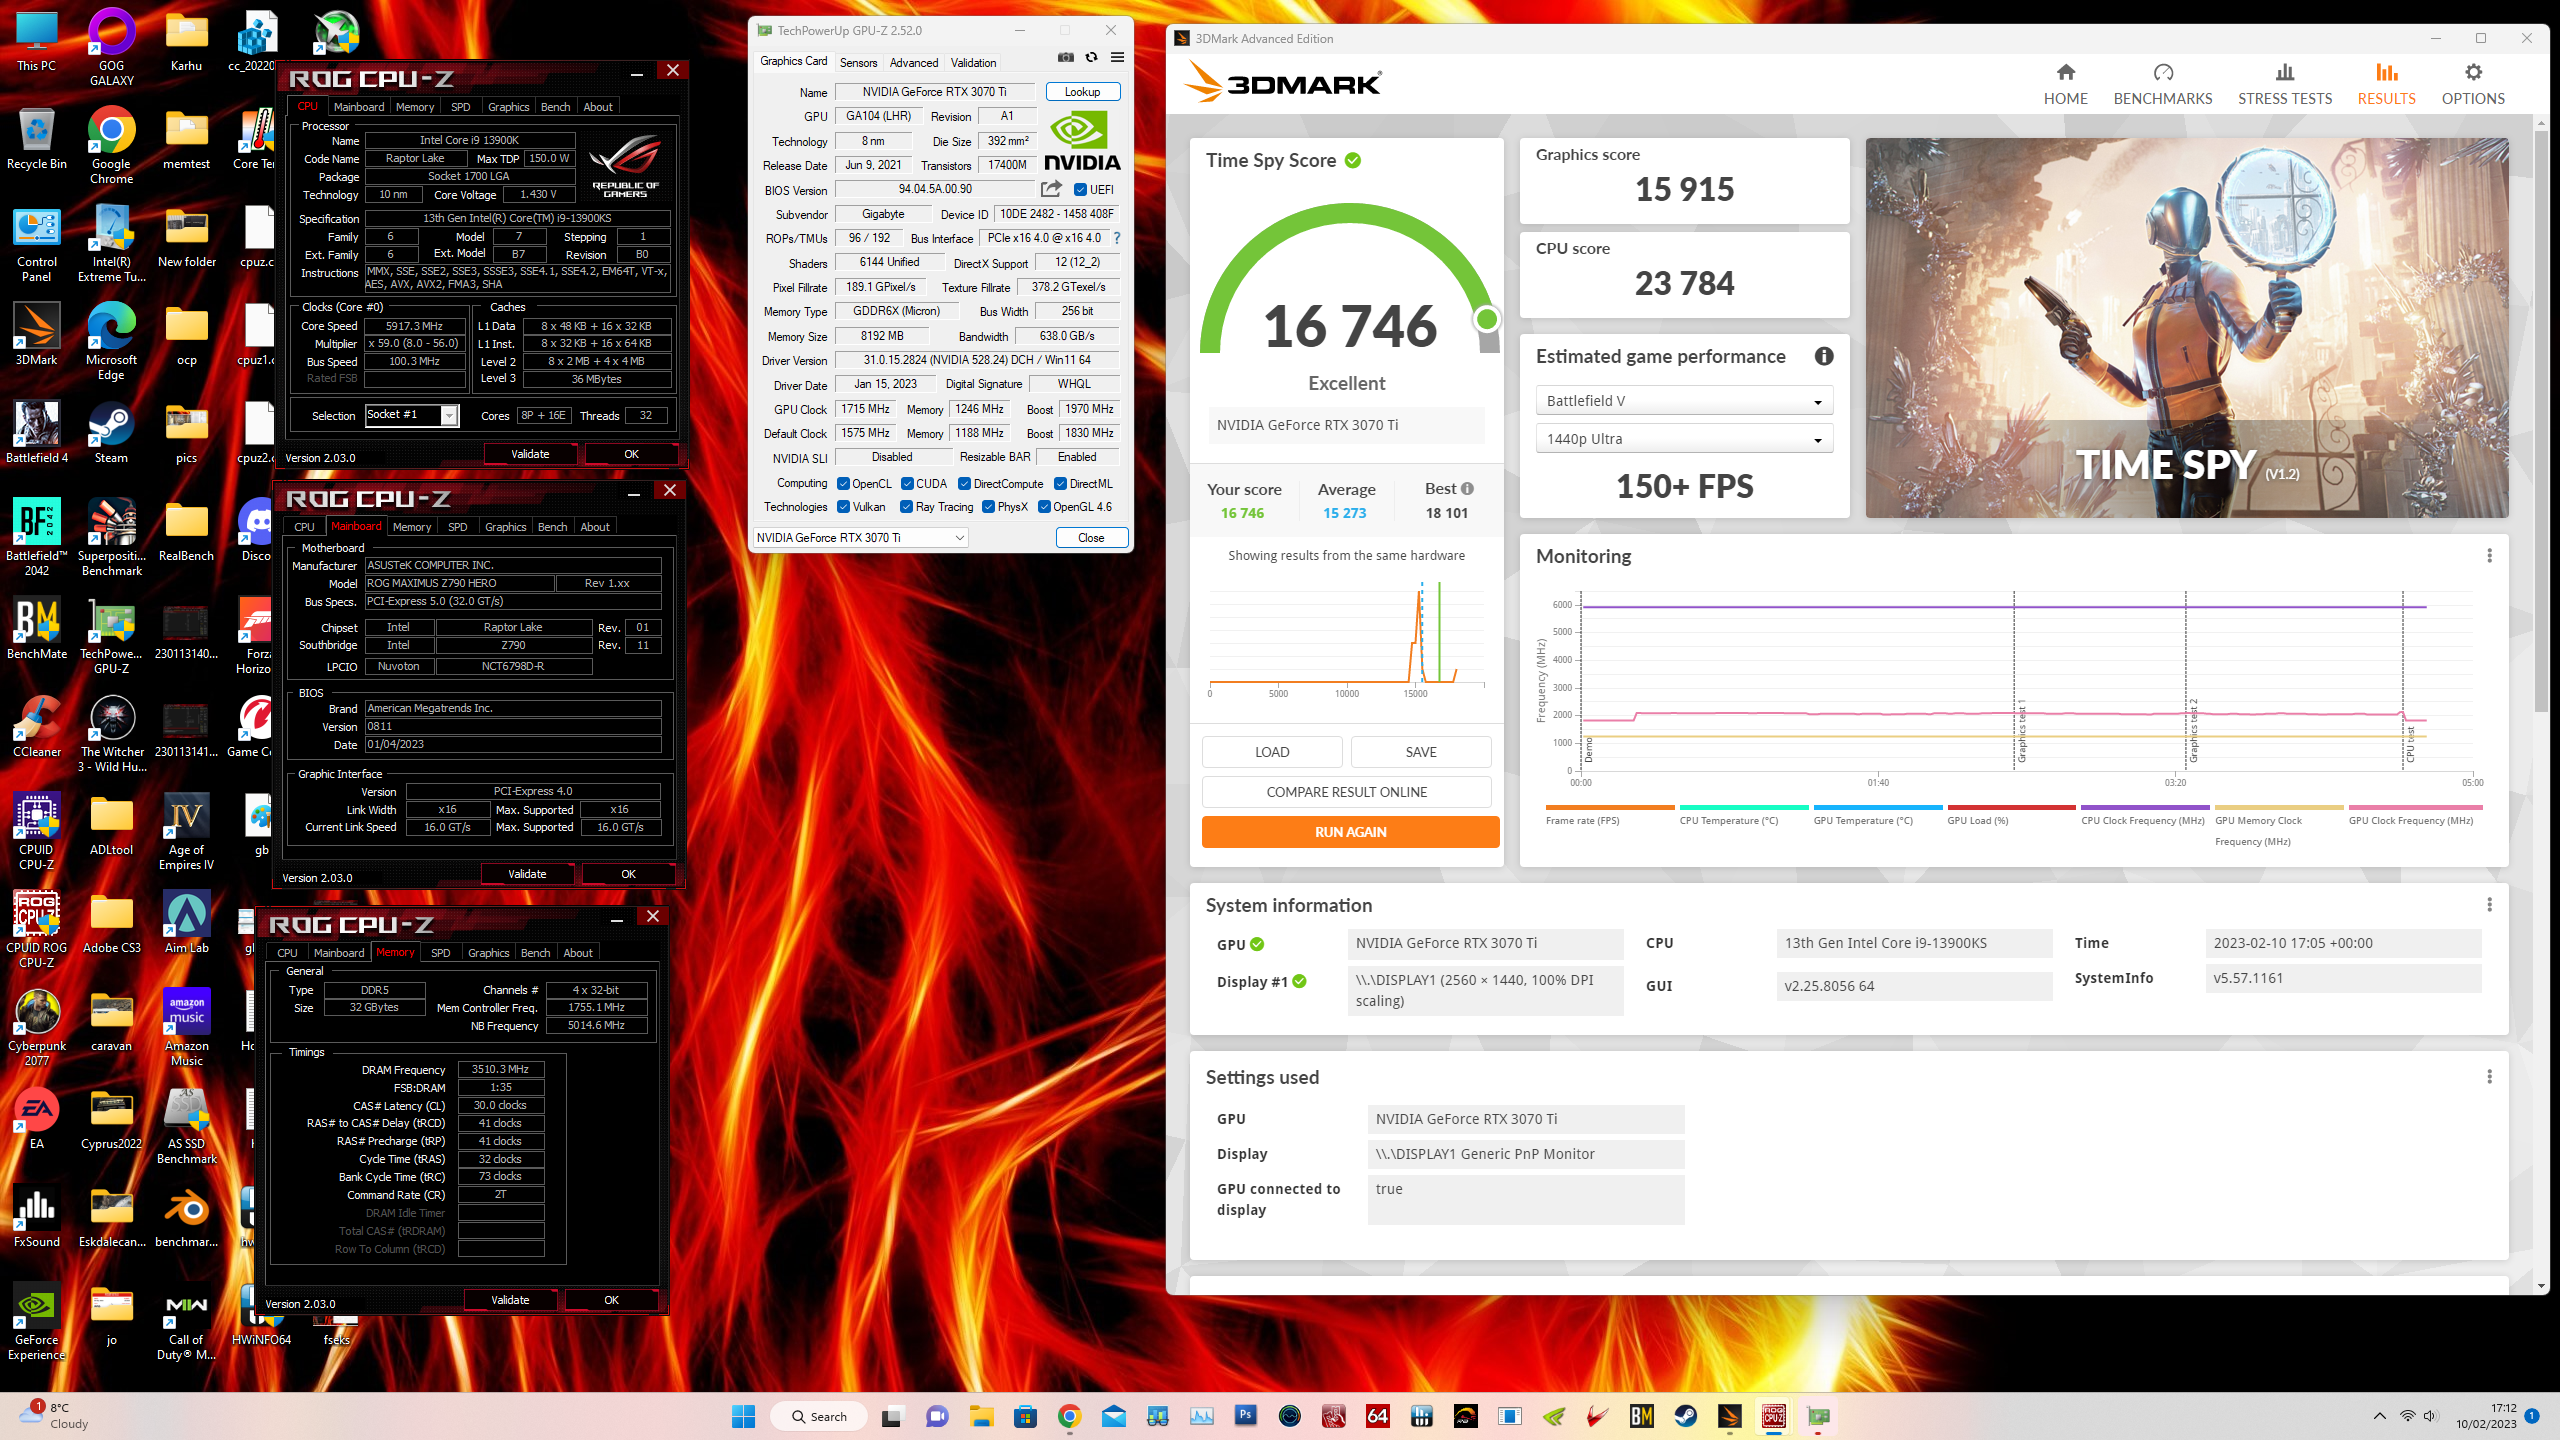Click SAVE button in 3DMark
2560x1440 pixels.
pos(1421,752)
